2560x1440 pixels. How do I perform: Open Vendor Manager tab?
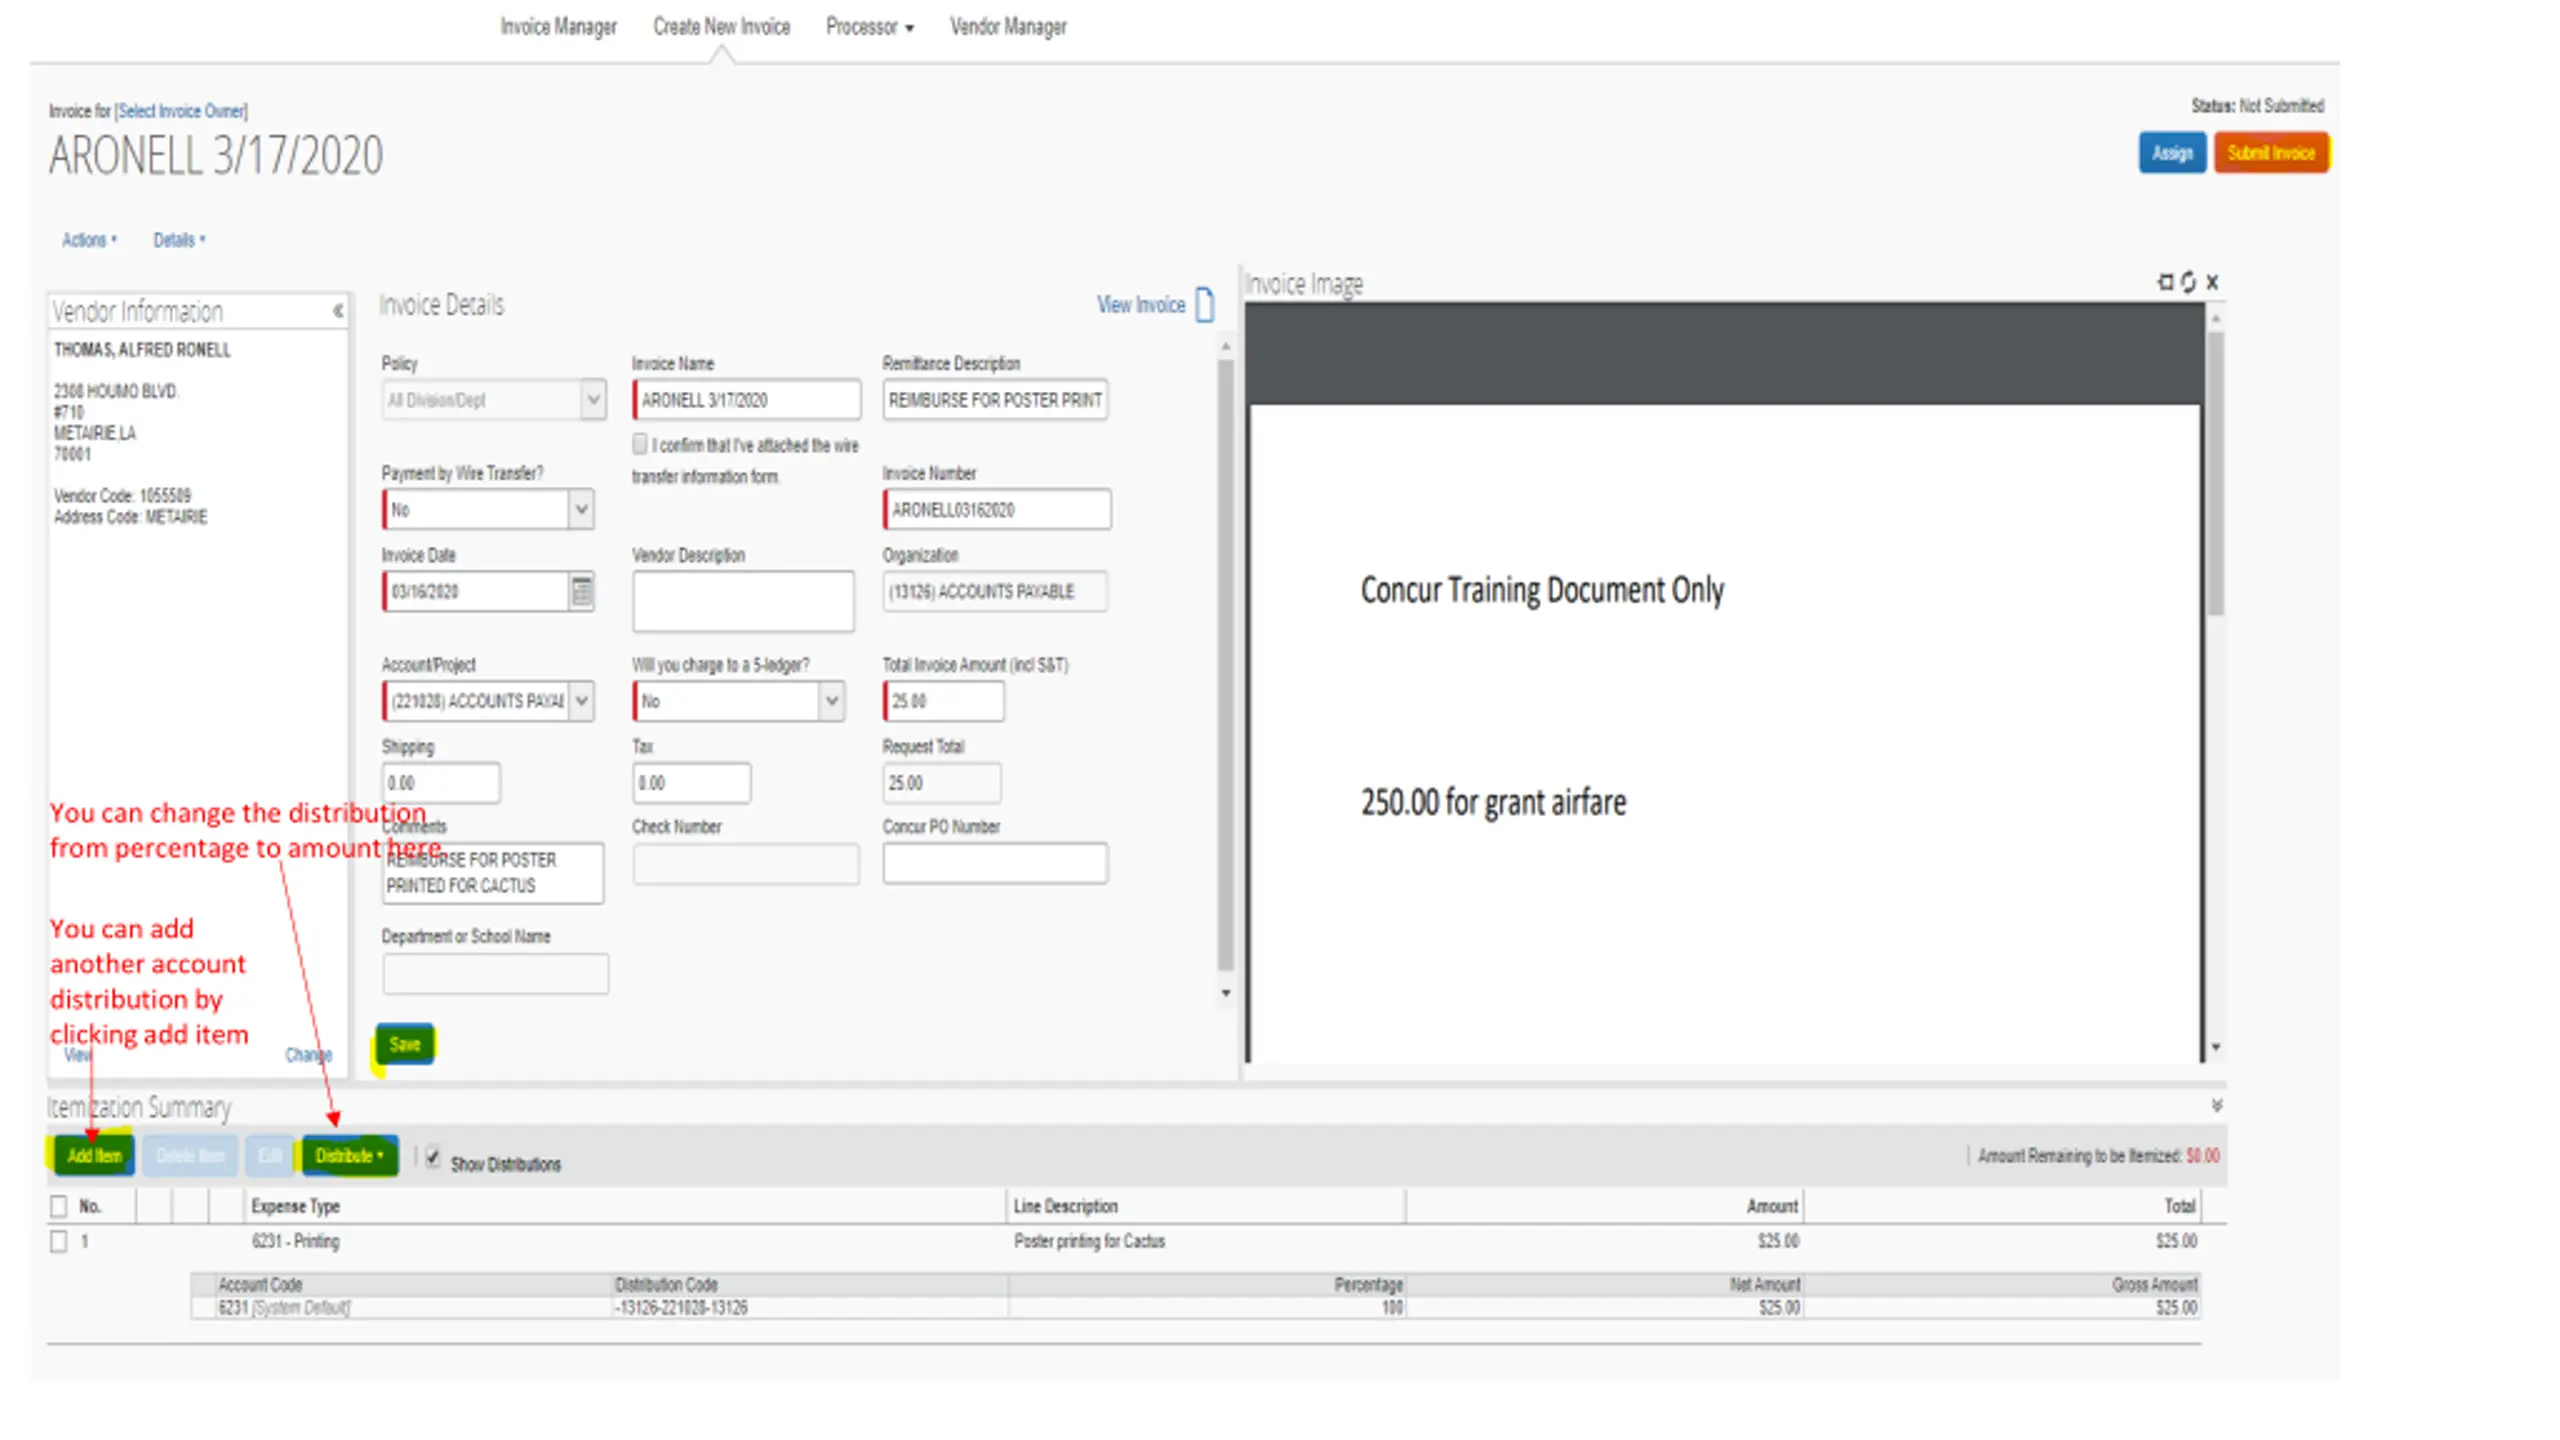[x=1007, y=27]
